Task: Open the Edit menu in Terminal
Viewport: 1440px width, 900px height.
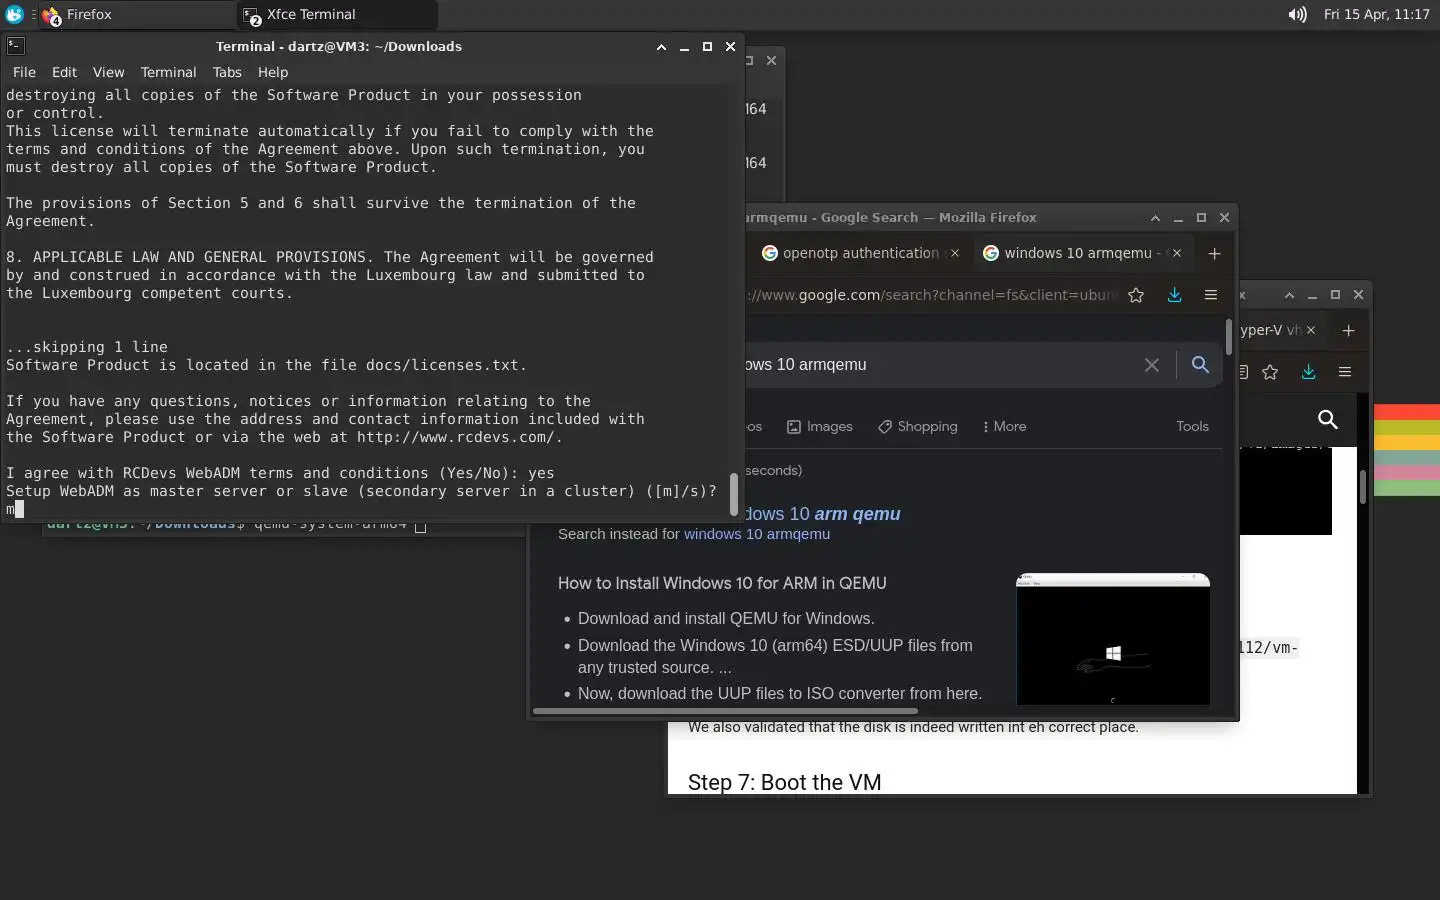Action: 64,72
